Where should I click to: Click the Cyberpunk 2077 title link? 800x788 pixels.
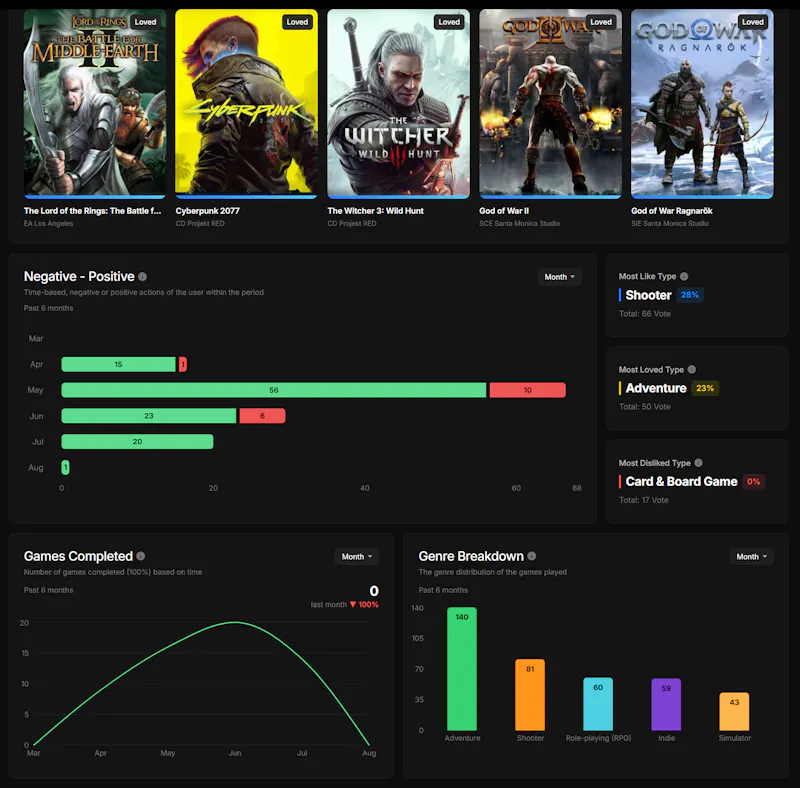click(x=208, y=211)
